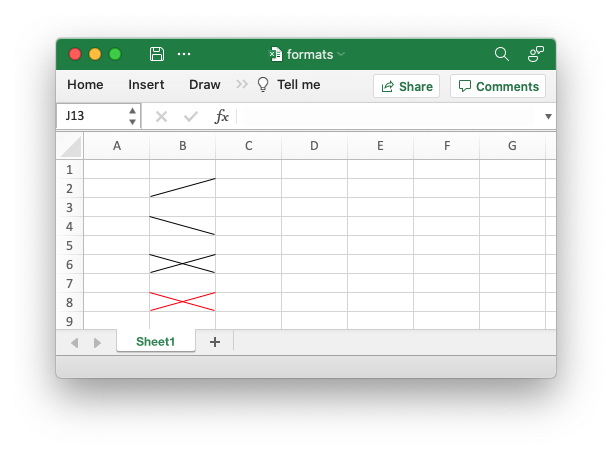This screenshot has height=452, width=612.
Task: Open the share/collaborate people icon
Action: point(536,54)
